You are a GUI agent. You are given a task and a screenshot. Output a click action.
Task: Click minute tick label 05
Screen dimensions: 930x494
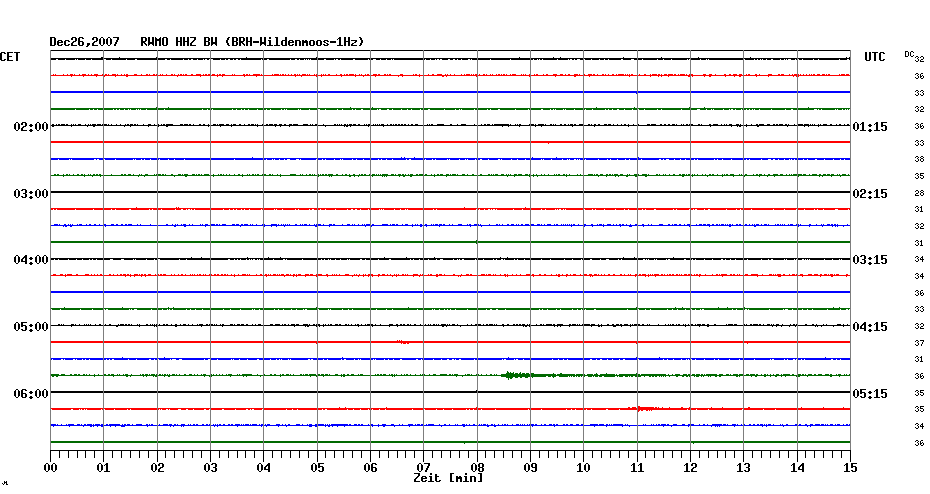[317, 468]
